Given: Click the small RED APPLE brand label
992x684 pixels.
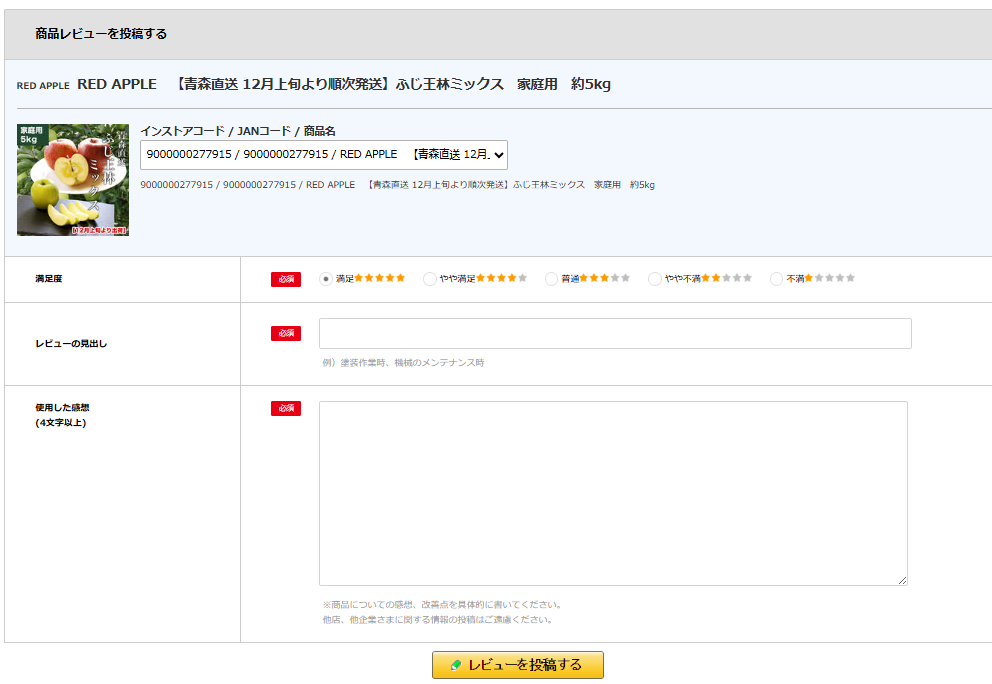Looking at the screenshot, I should 43,85.
